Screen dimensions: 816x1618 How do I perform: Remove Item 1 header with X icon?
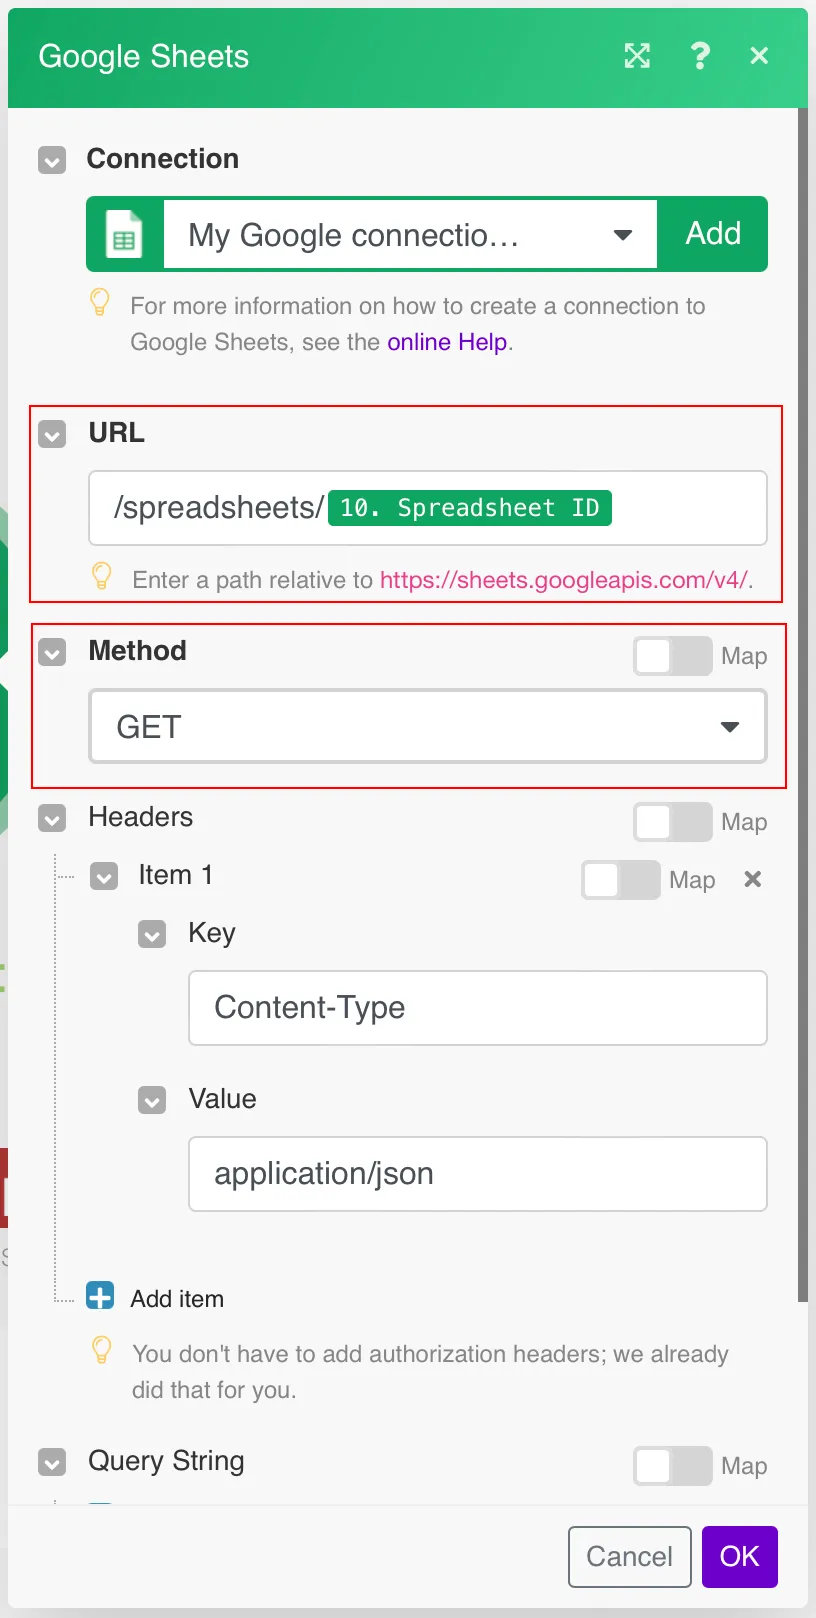(753, 879)
